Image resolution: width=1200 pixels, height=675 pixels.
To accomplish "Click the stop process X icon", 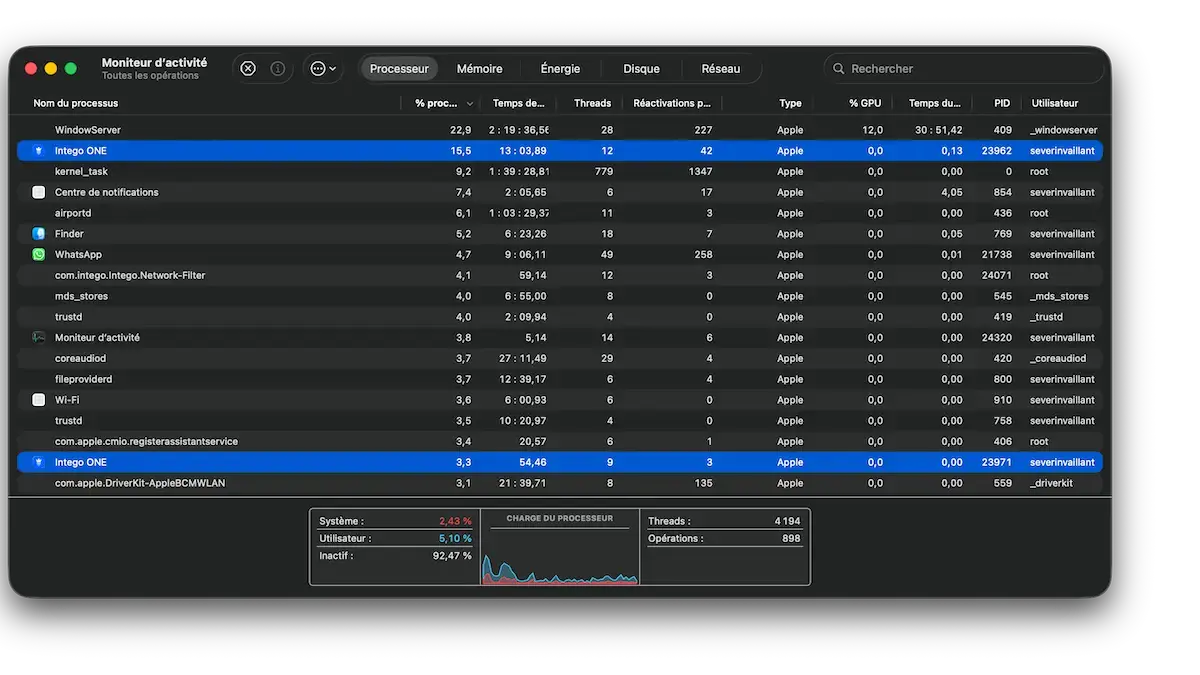I will [x=248, y=69].
